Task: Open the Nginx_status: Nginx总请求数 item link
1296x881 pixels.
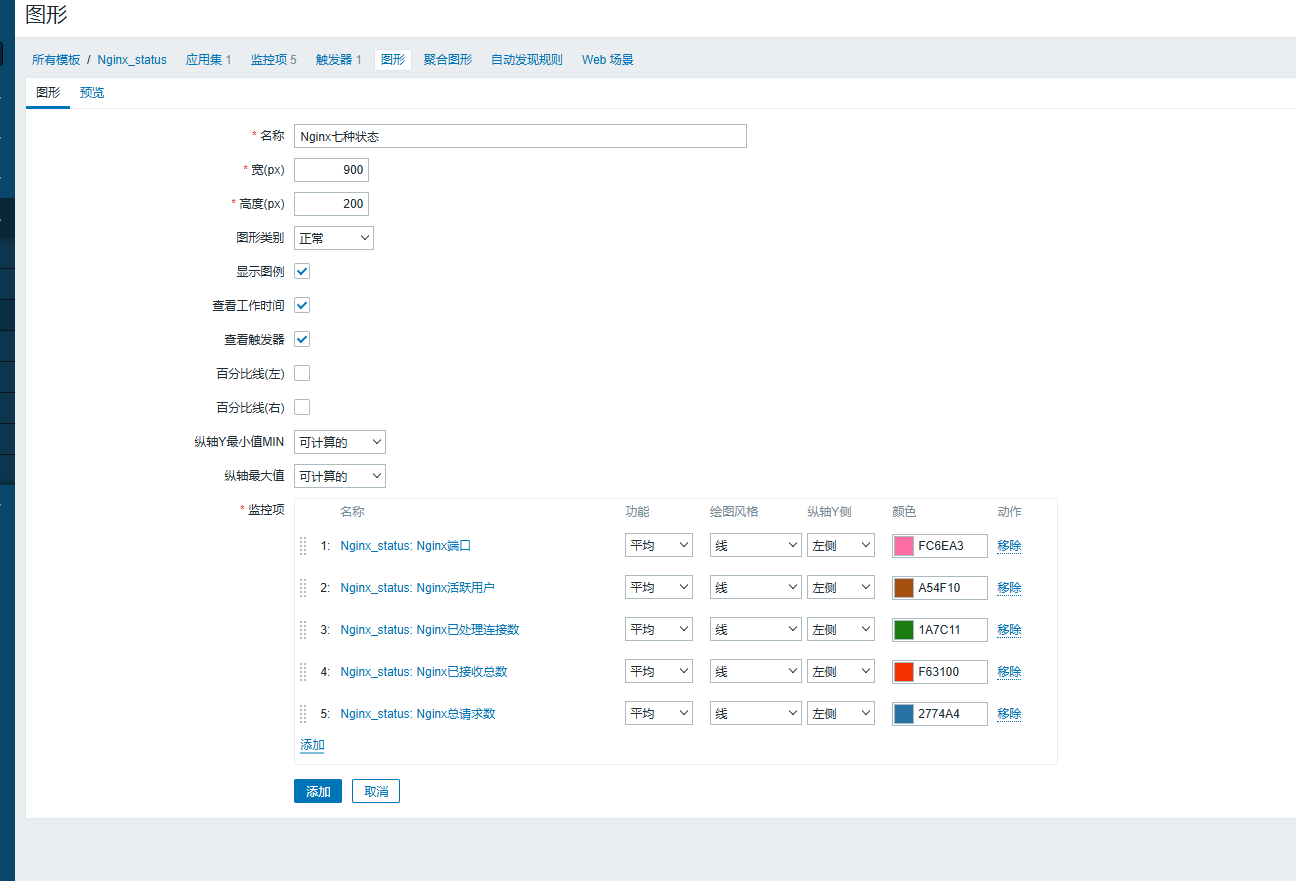Action: pos(418,714)
